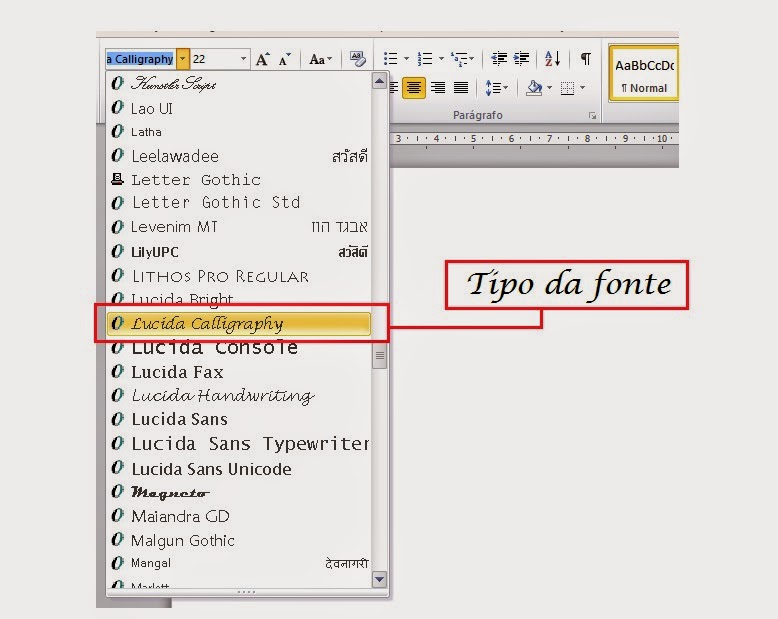Click the Decrease Indent icon
Image resolution: width=778 pixels, height=619 pixels.
tap(499, 59)
